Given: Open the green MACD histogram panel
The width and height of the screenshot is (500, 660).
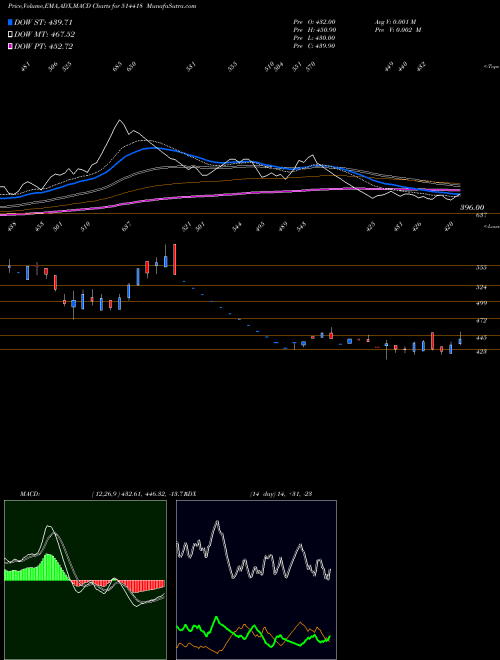Looking at the screenshot, I should click(85, 580).
